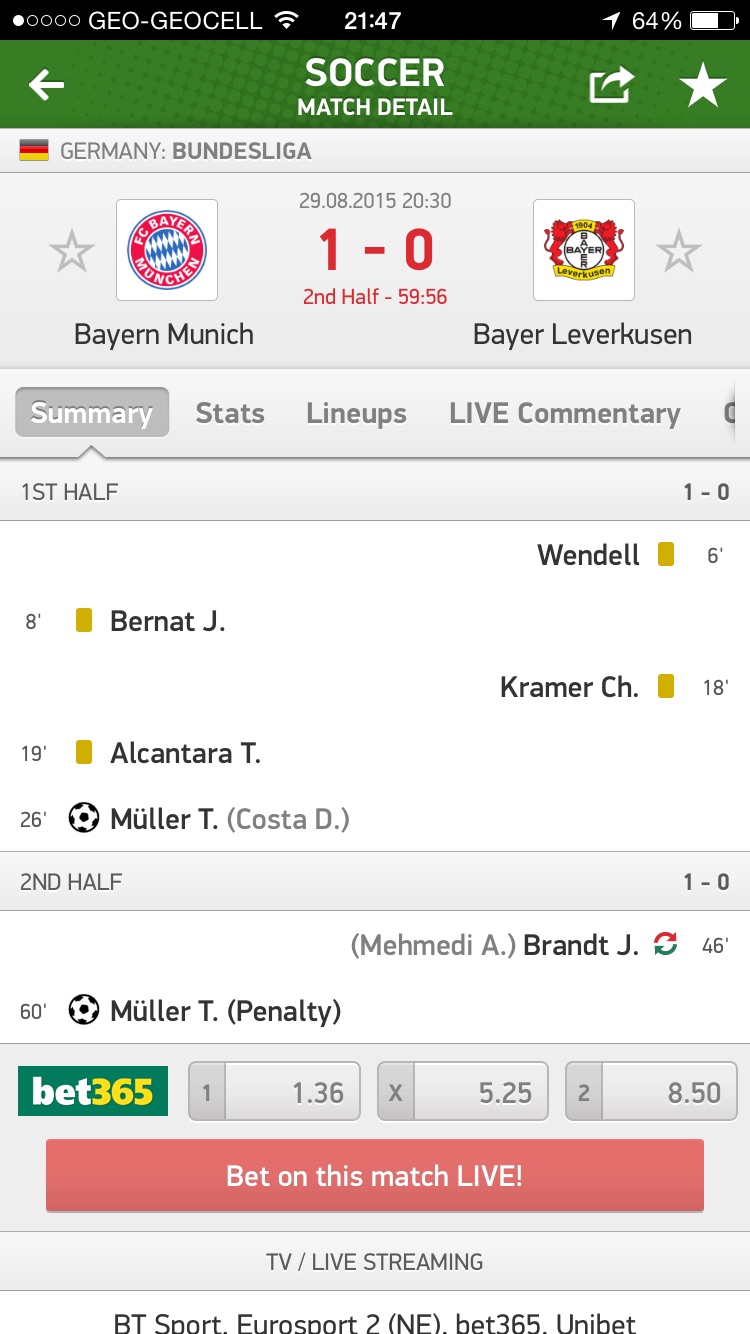Select draw odds 5.25
The width and height of the screenshot is (750, 1334).
point(463,1091)
